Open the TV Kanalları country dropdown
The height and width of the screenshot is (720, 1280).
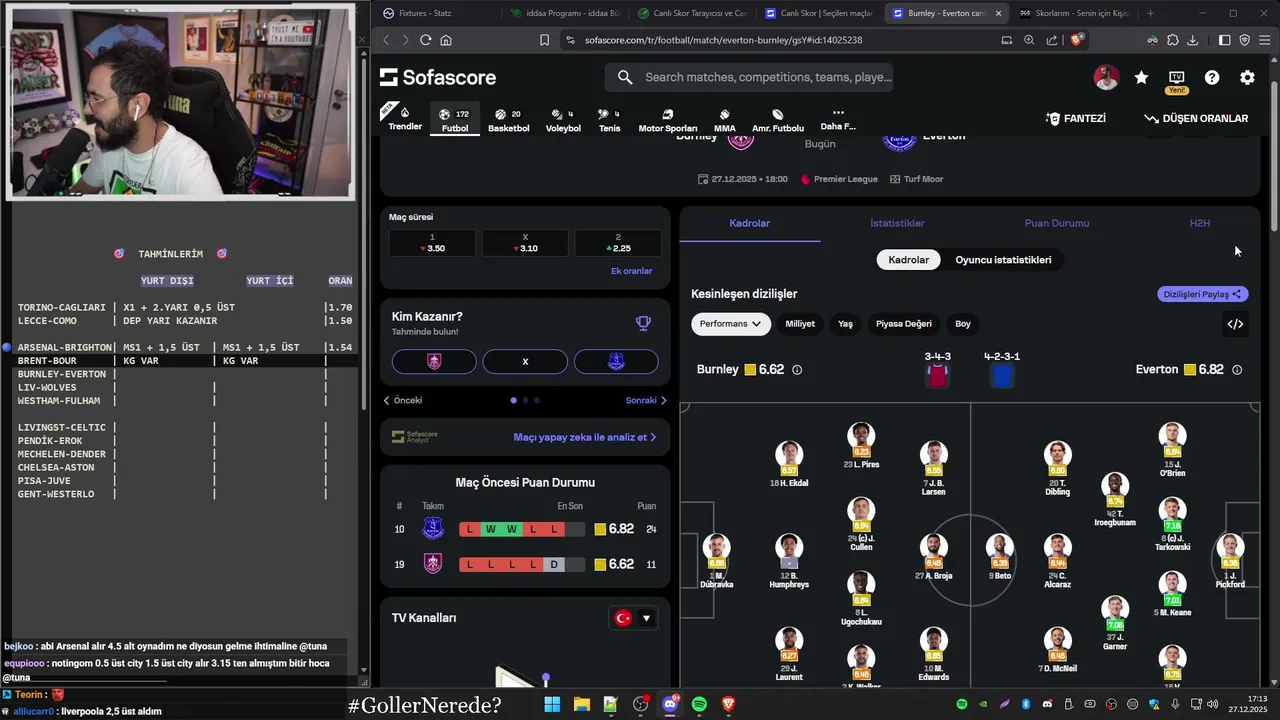[x=634, y=618]
